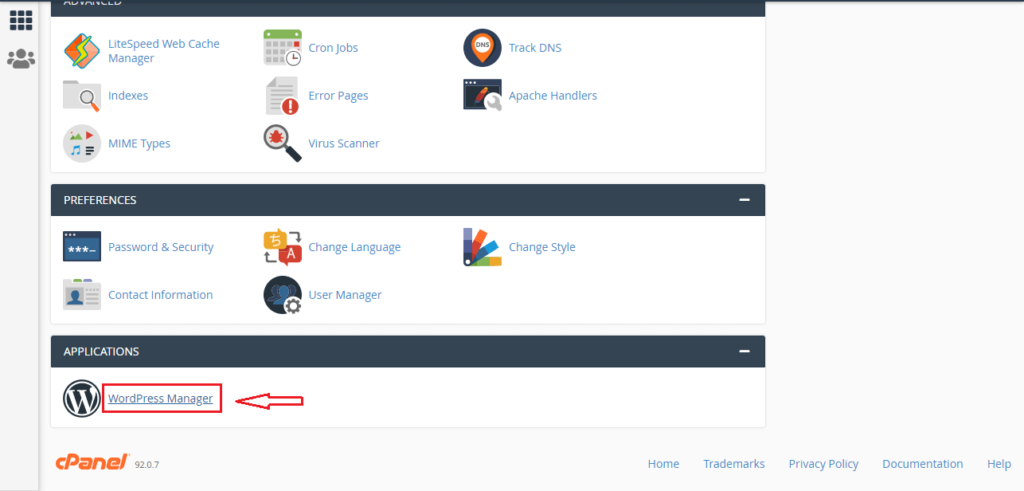Viewport: 1024px width, 491px height.
Task: Click the Contact Information card icon
Action: coord(82,294)
